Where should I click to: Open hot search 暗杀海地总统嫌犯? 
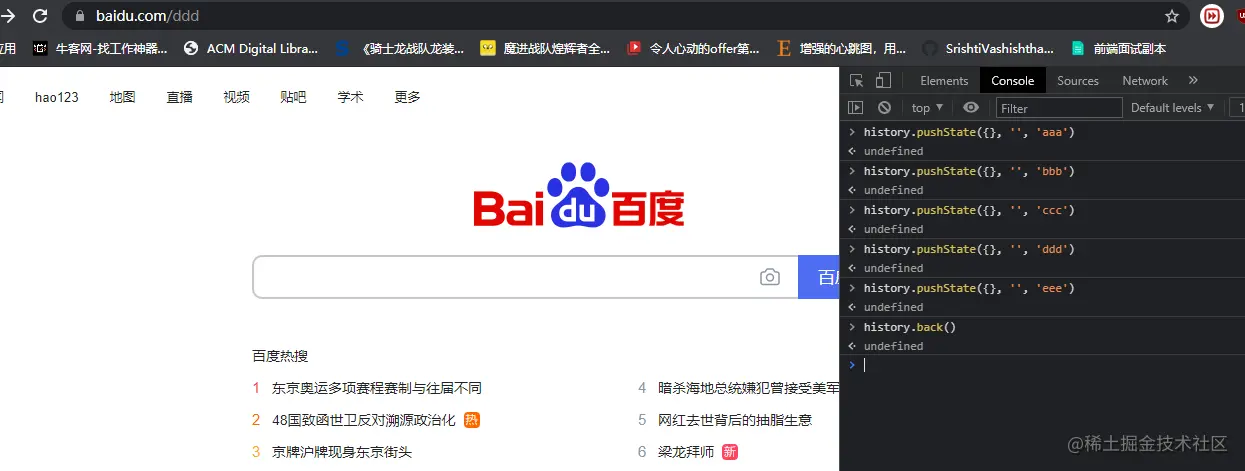pyautogui.click(x=748, y=388)
